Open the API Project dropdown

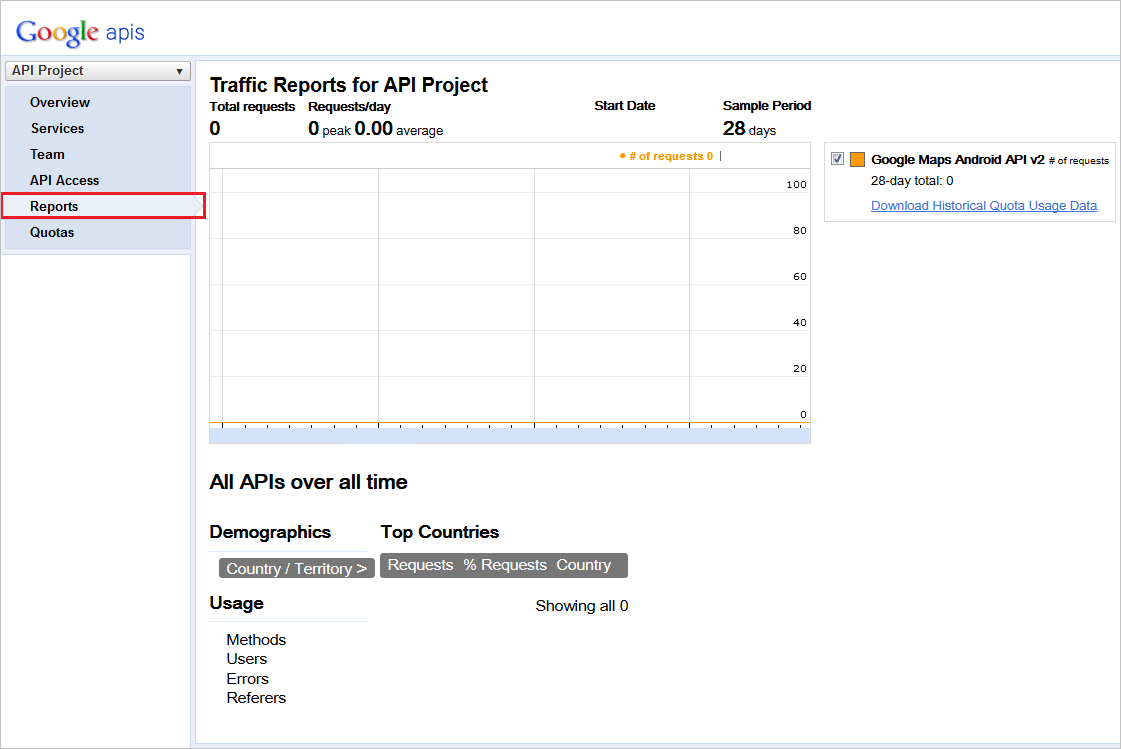pos(98,71)
